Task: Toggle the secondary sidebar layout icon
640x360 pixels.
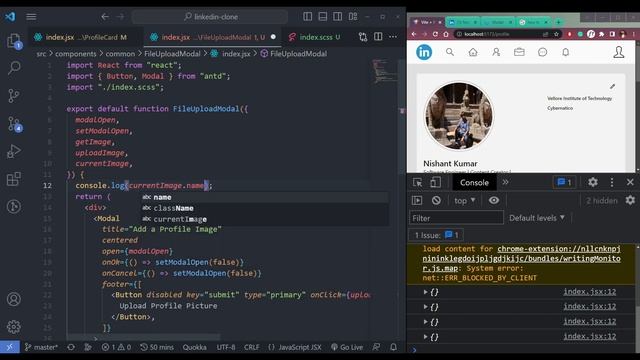Action: (338, 16)
